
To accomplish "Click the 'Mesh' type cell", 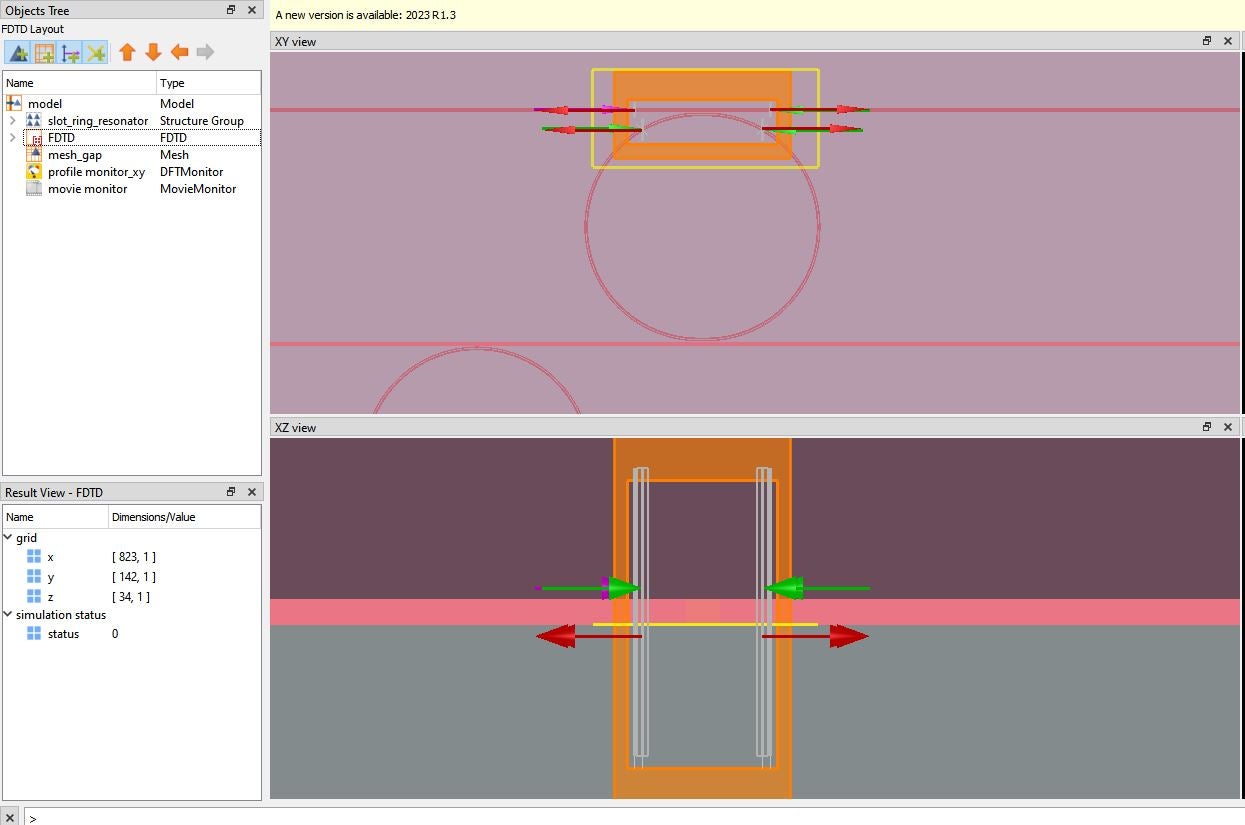I will [174, 154].
